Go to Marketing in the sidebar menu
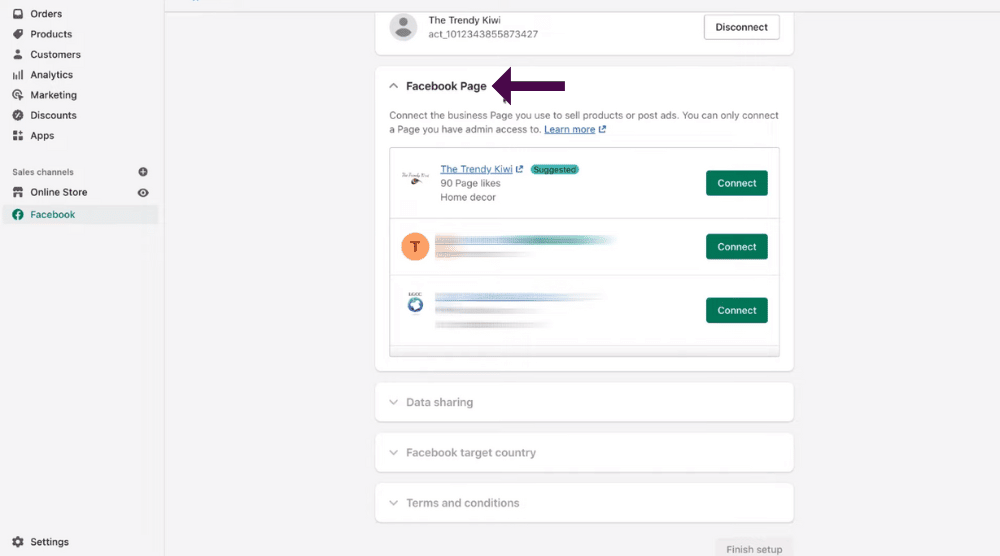This screenshot has height=556, width=1000. point(54,95)
